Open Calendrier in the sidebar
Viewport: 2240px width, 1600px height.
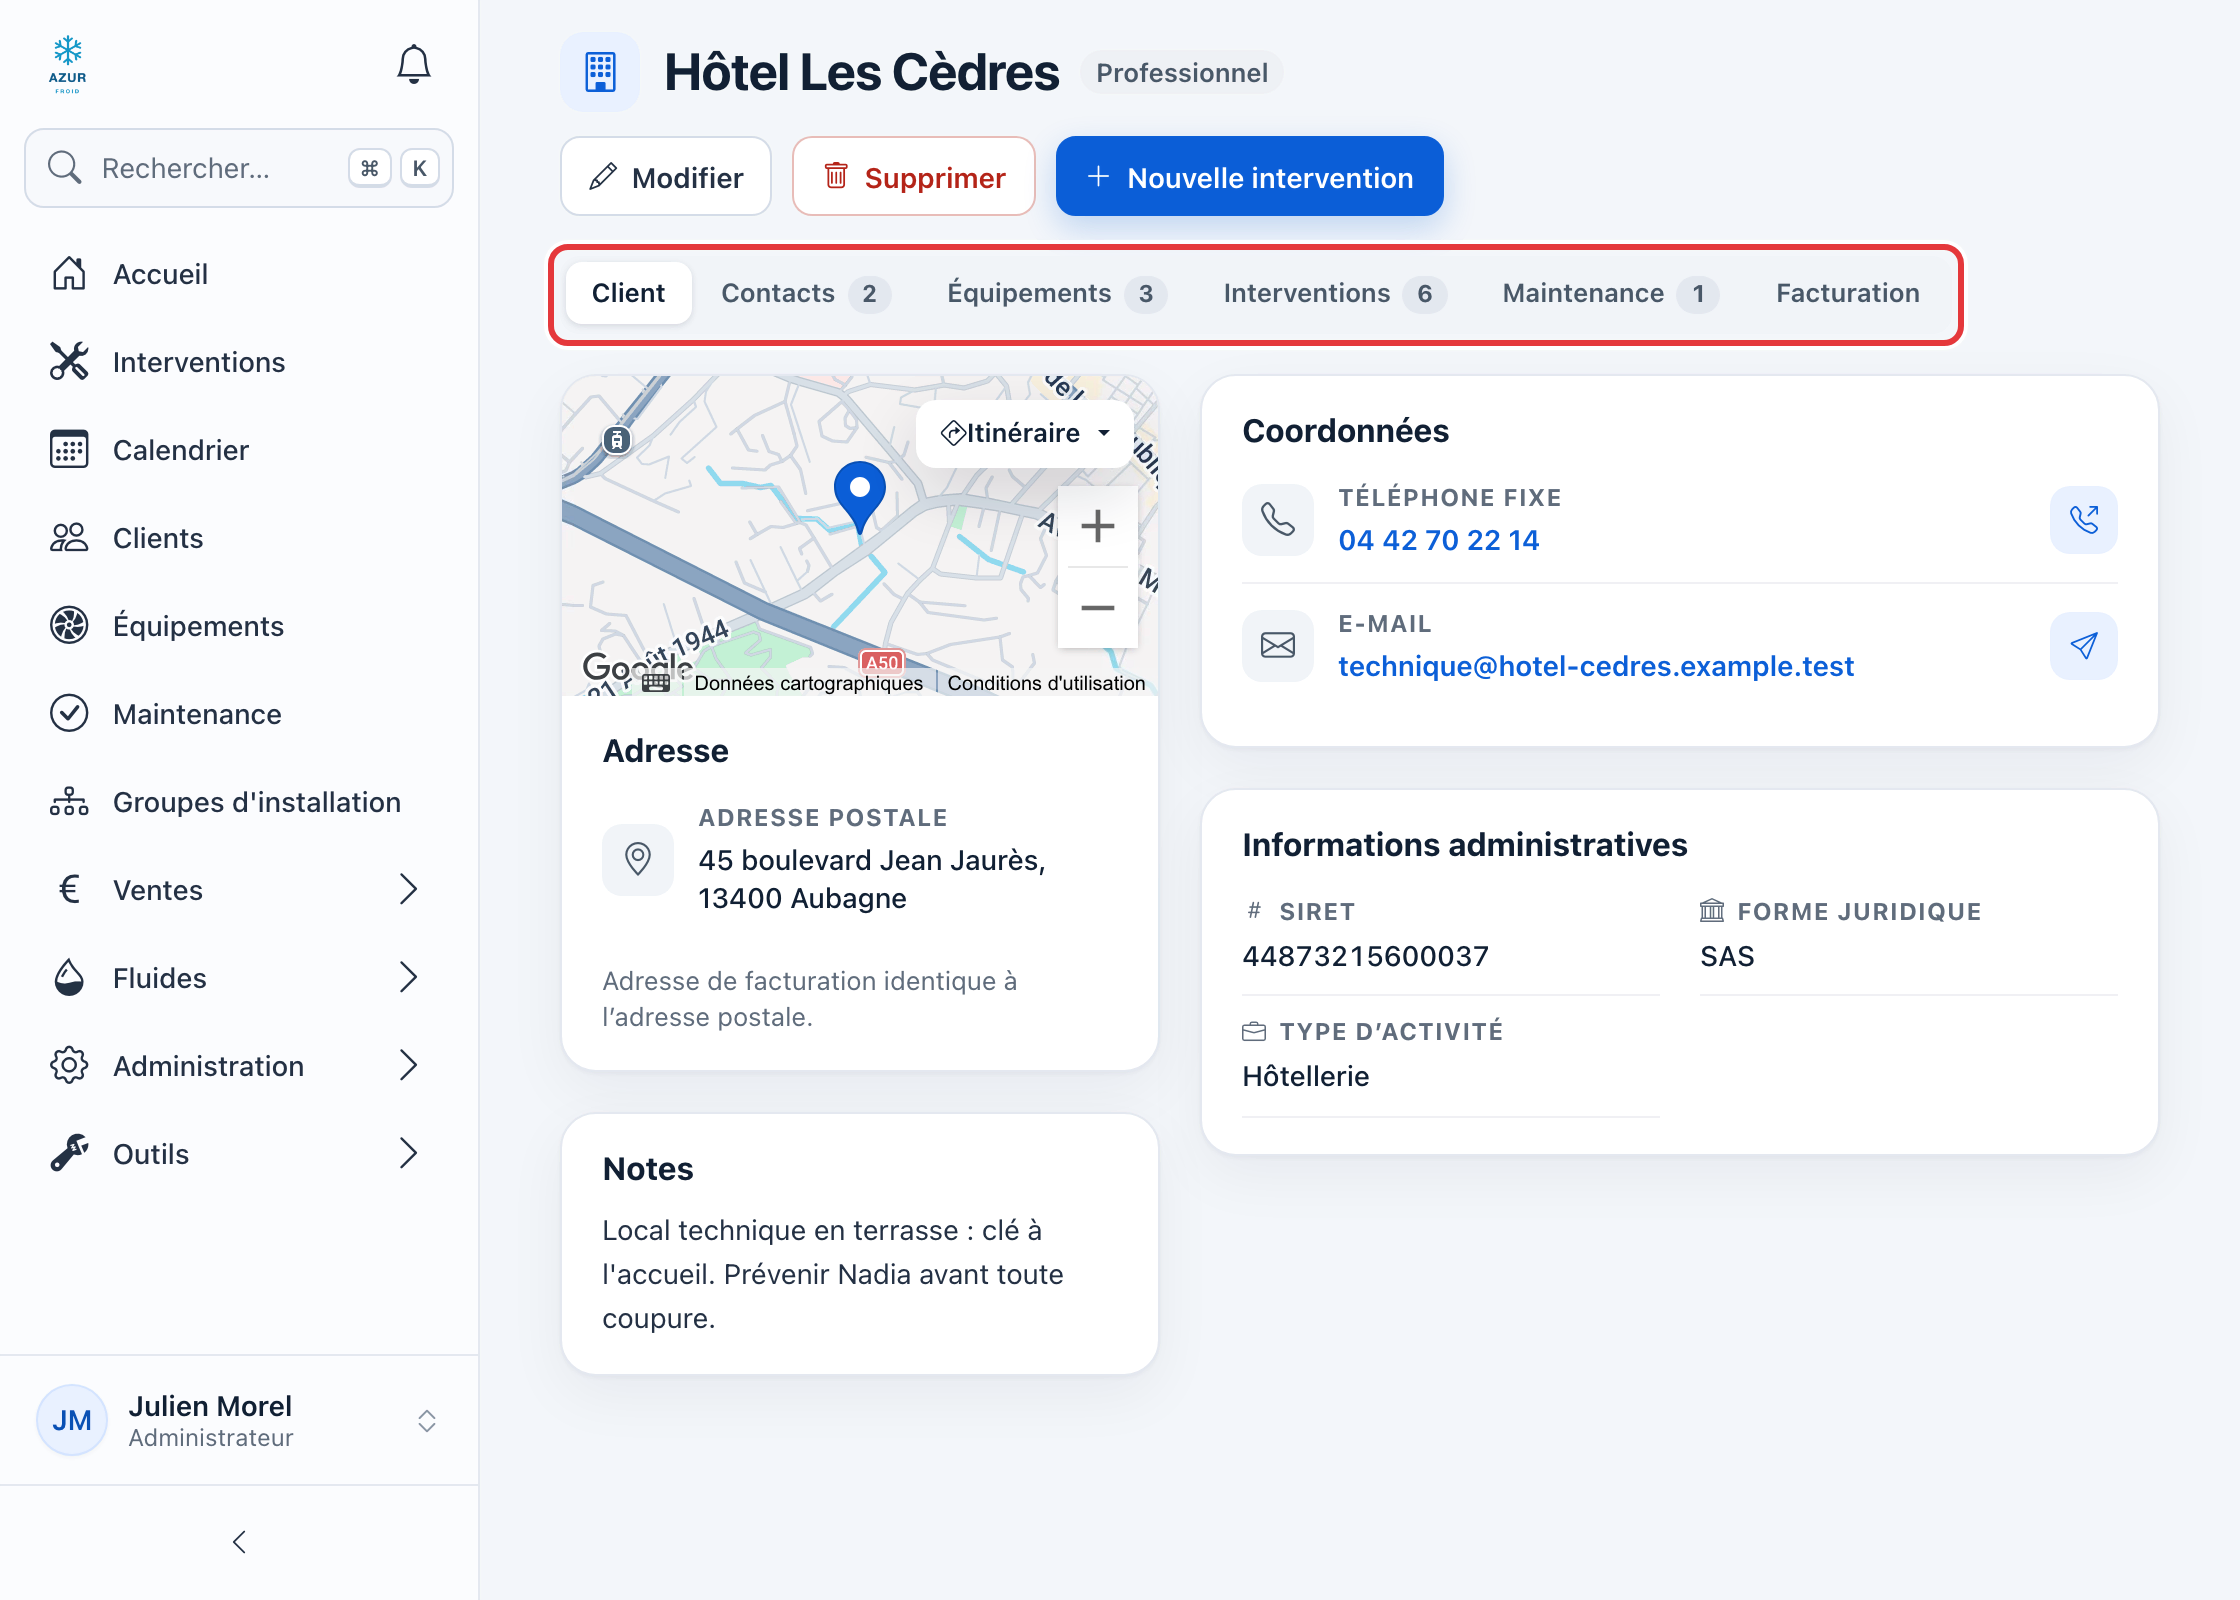(239, 449)
